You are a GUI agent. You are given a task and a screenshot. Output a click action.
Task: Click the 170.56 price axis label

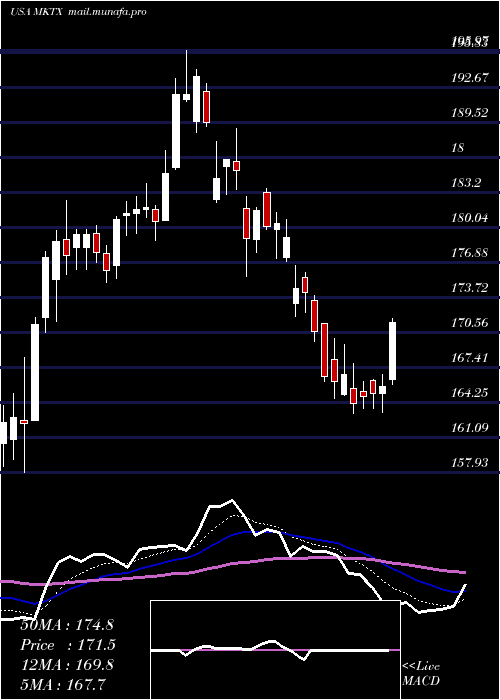click(x=469, y=323)
